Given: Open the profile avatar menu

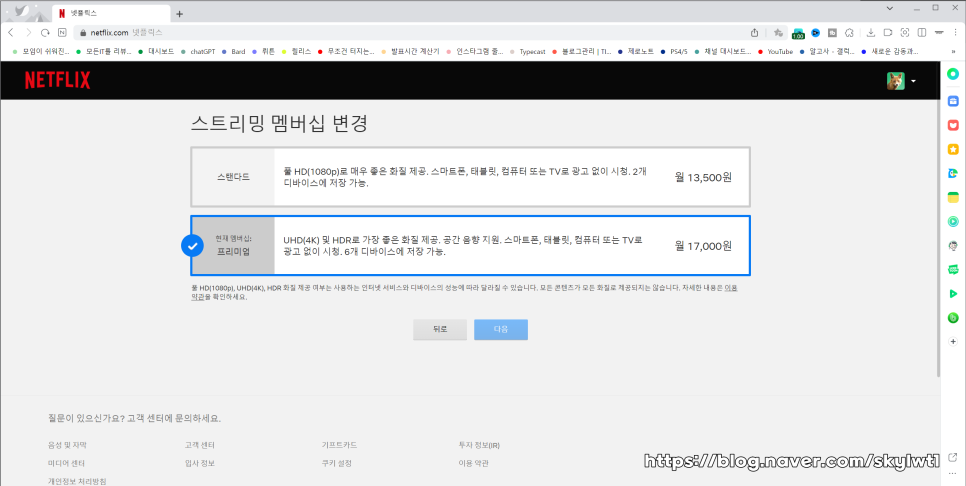Looking at the screenshot, I should click(901, 81).
